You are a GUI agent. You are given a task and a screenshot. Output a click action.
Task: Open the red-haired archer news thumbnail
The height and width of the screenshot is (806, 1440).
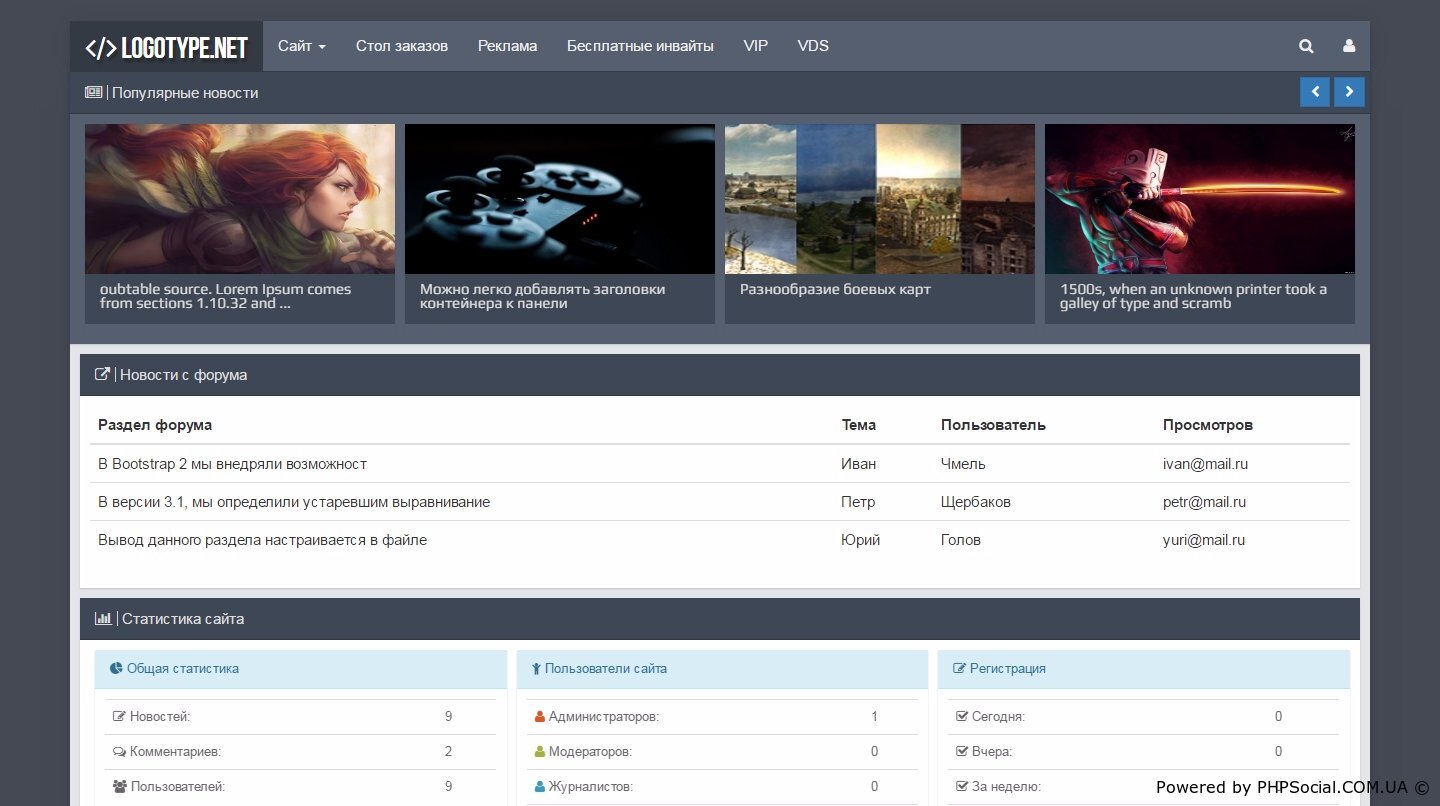click(x=240, y=199)
